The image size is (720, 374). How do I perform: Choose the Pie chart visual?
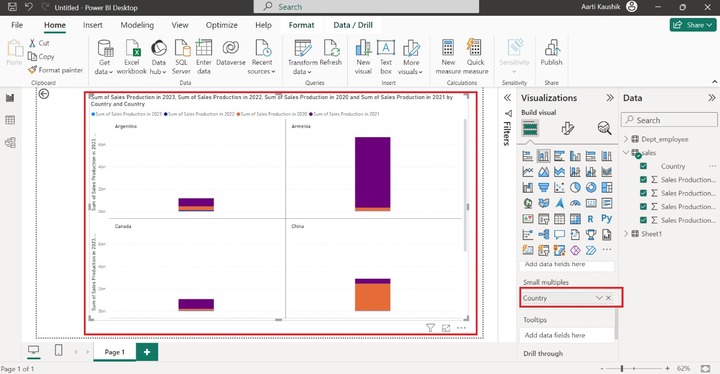pyautogui.click(x=575, y=187)
